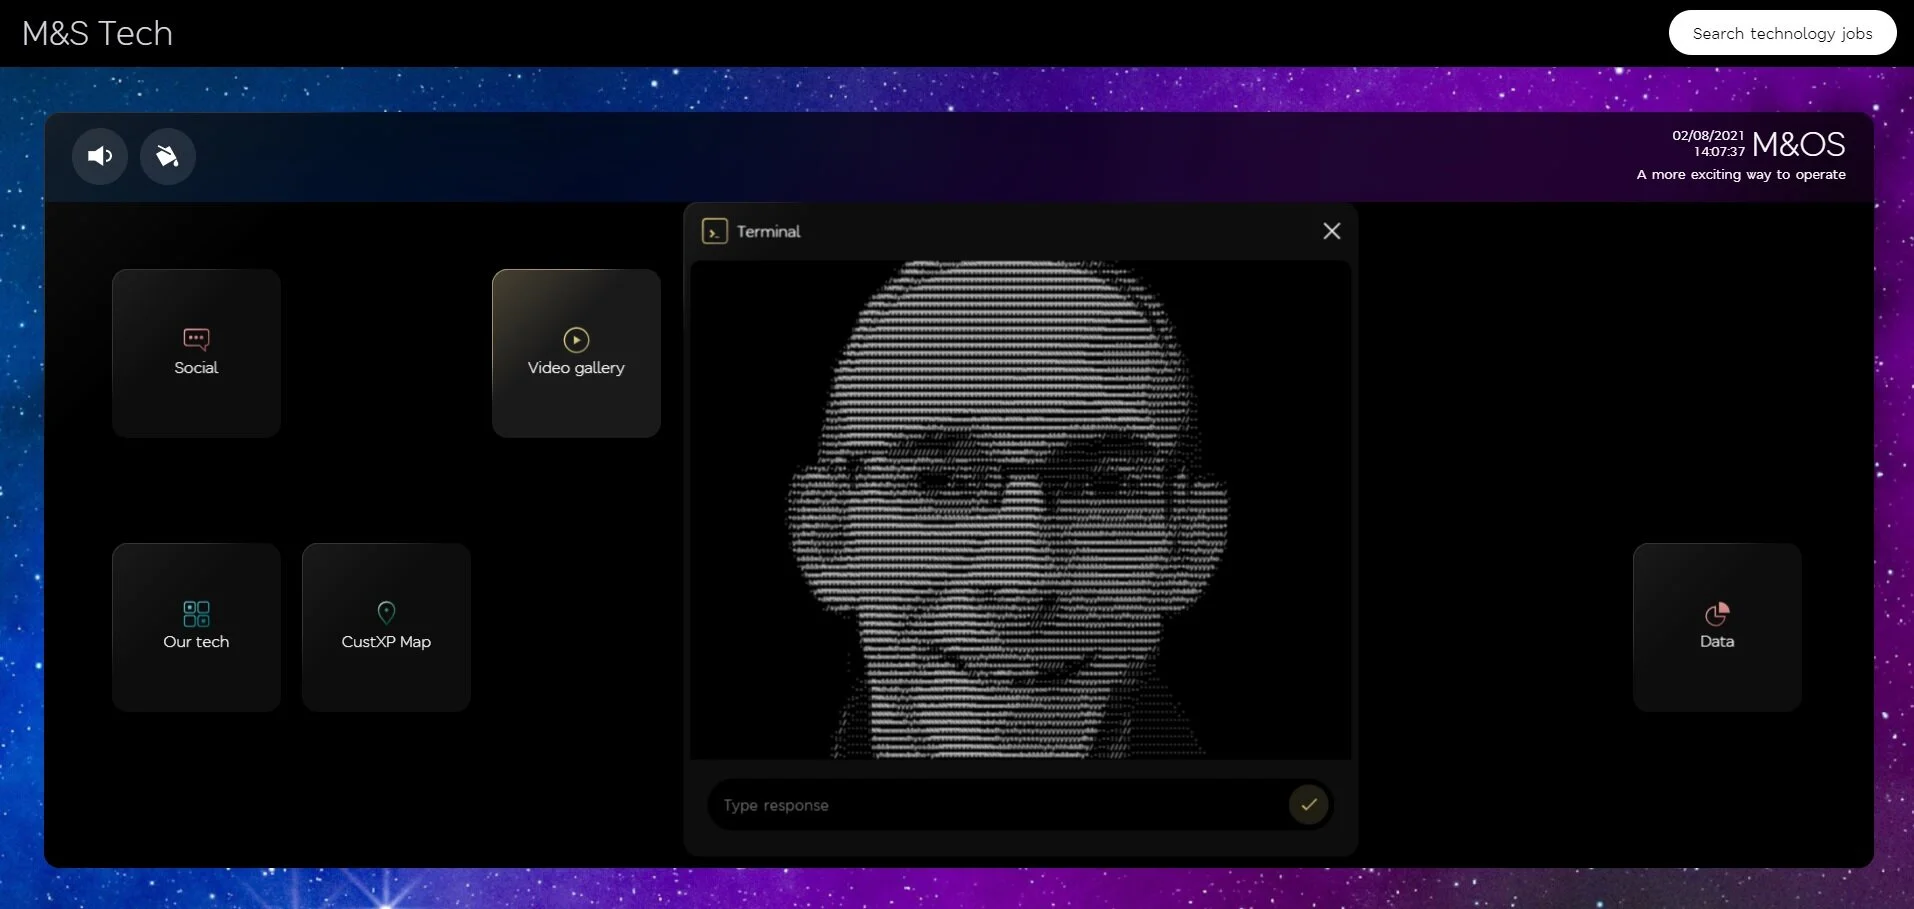The height and width of the screenshot is (909, 1914).
Task: Click the Terminal prompt icon in title bar
Action: pos(714,231)
